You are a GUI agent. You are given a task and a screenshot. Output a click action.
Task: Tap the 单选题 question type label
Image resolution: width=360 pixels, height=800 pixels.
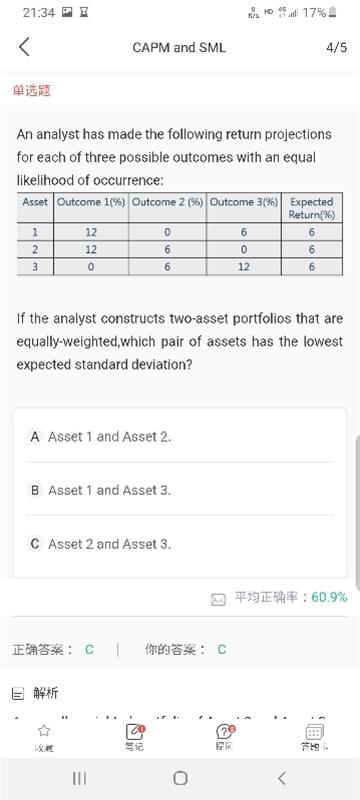(x=32, y=91)
